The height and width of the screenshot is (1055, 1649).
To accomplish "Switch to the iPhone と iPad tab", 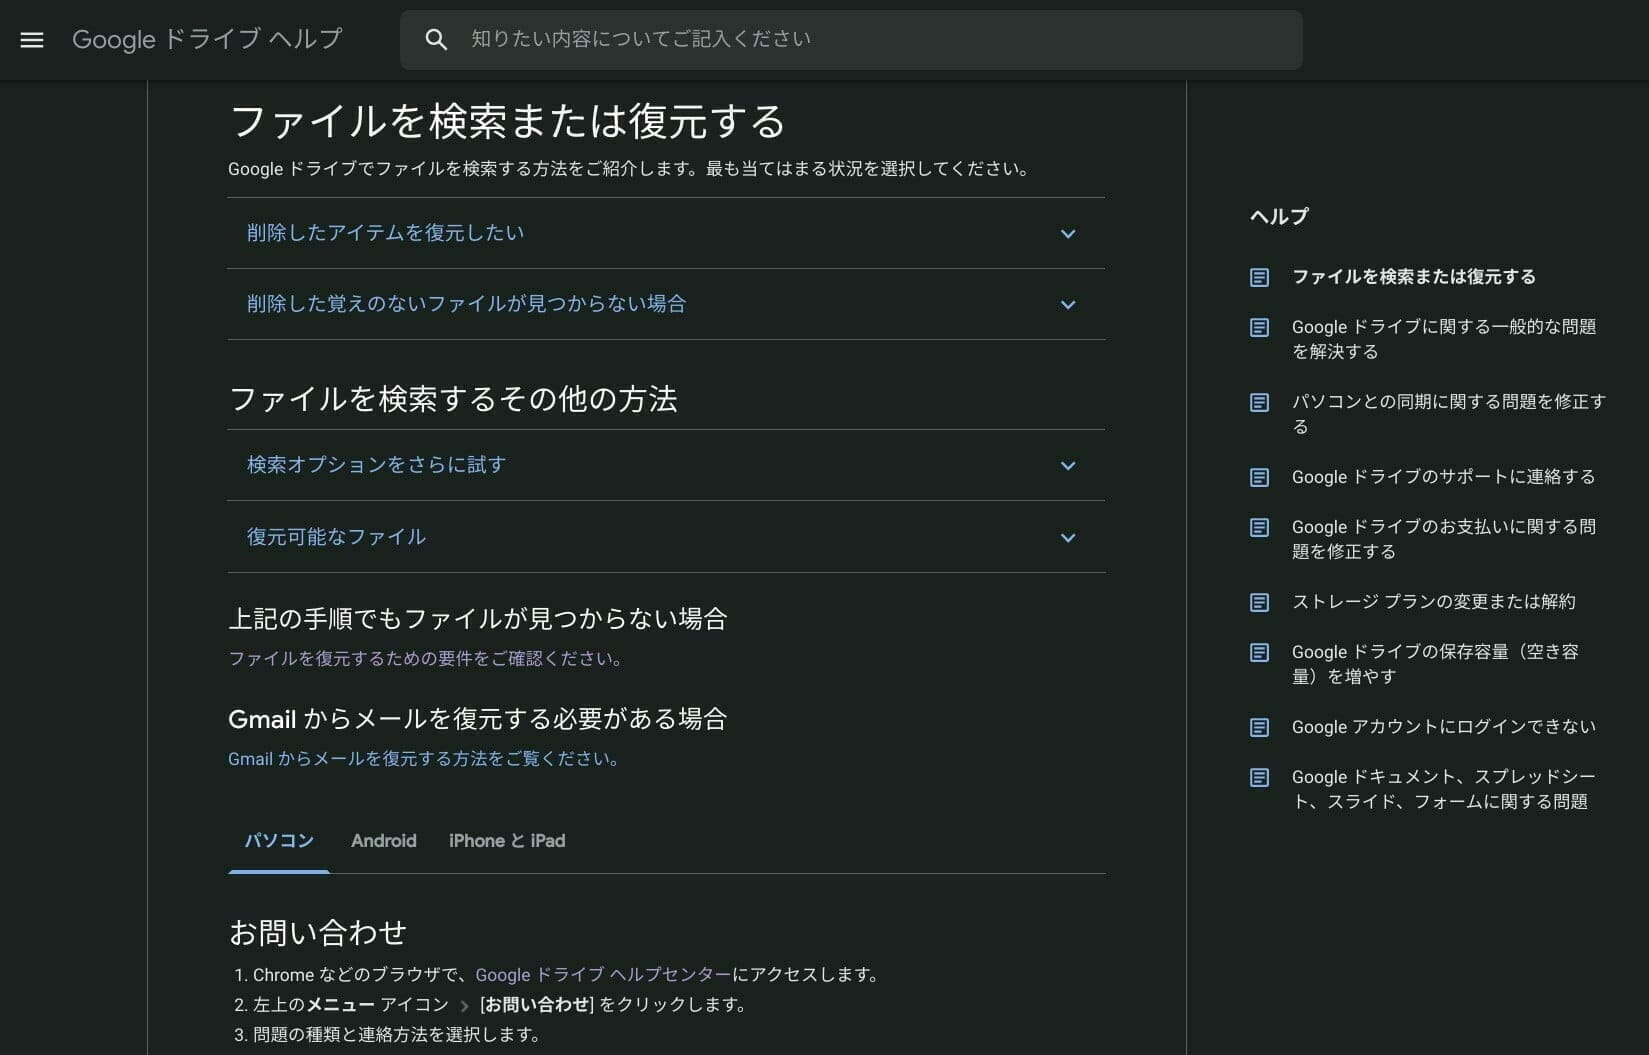I will pyautogui.click(x=507, y=841).
